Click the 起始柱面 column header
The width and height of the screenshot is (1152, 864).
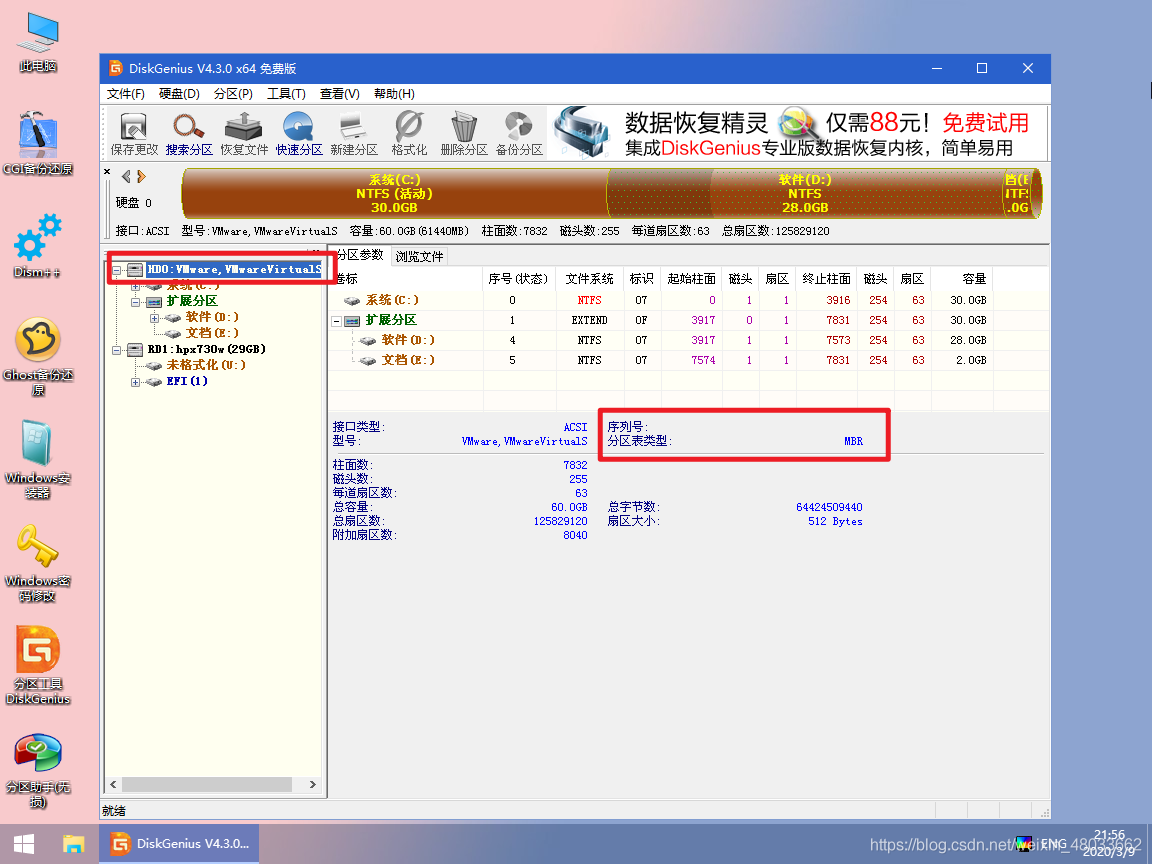691,279
